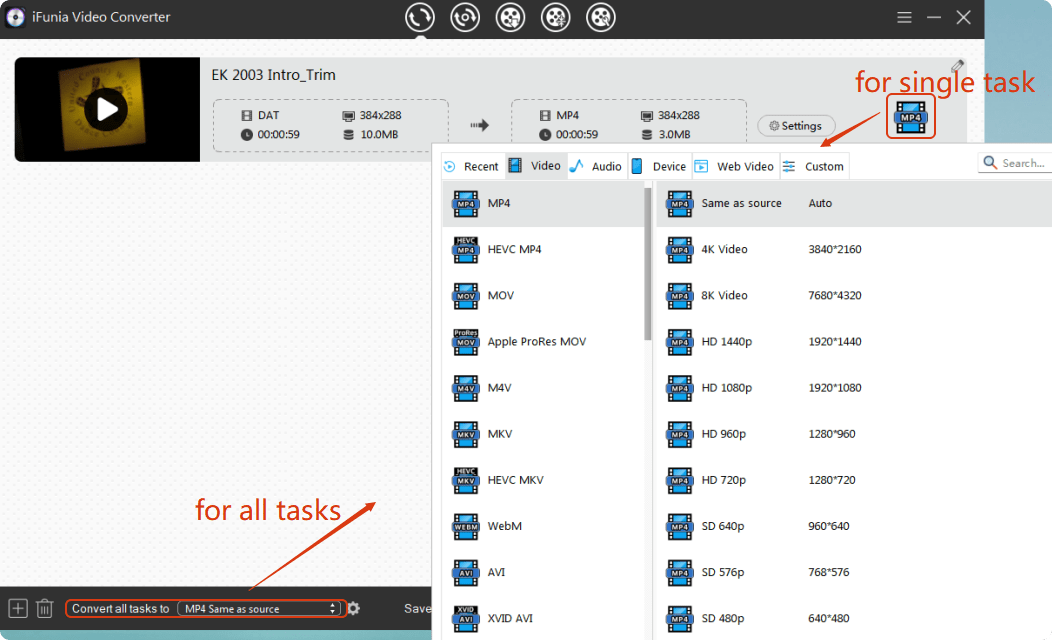The width and height of the screenshot is (1052, 640).
Task: Open the hamburger menu icon
Action: pos(904,17)
